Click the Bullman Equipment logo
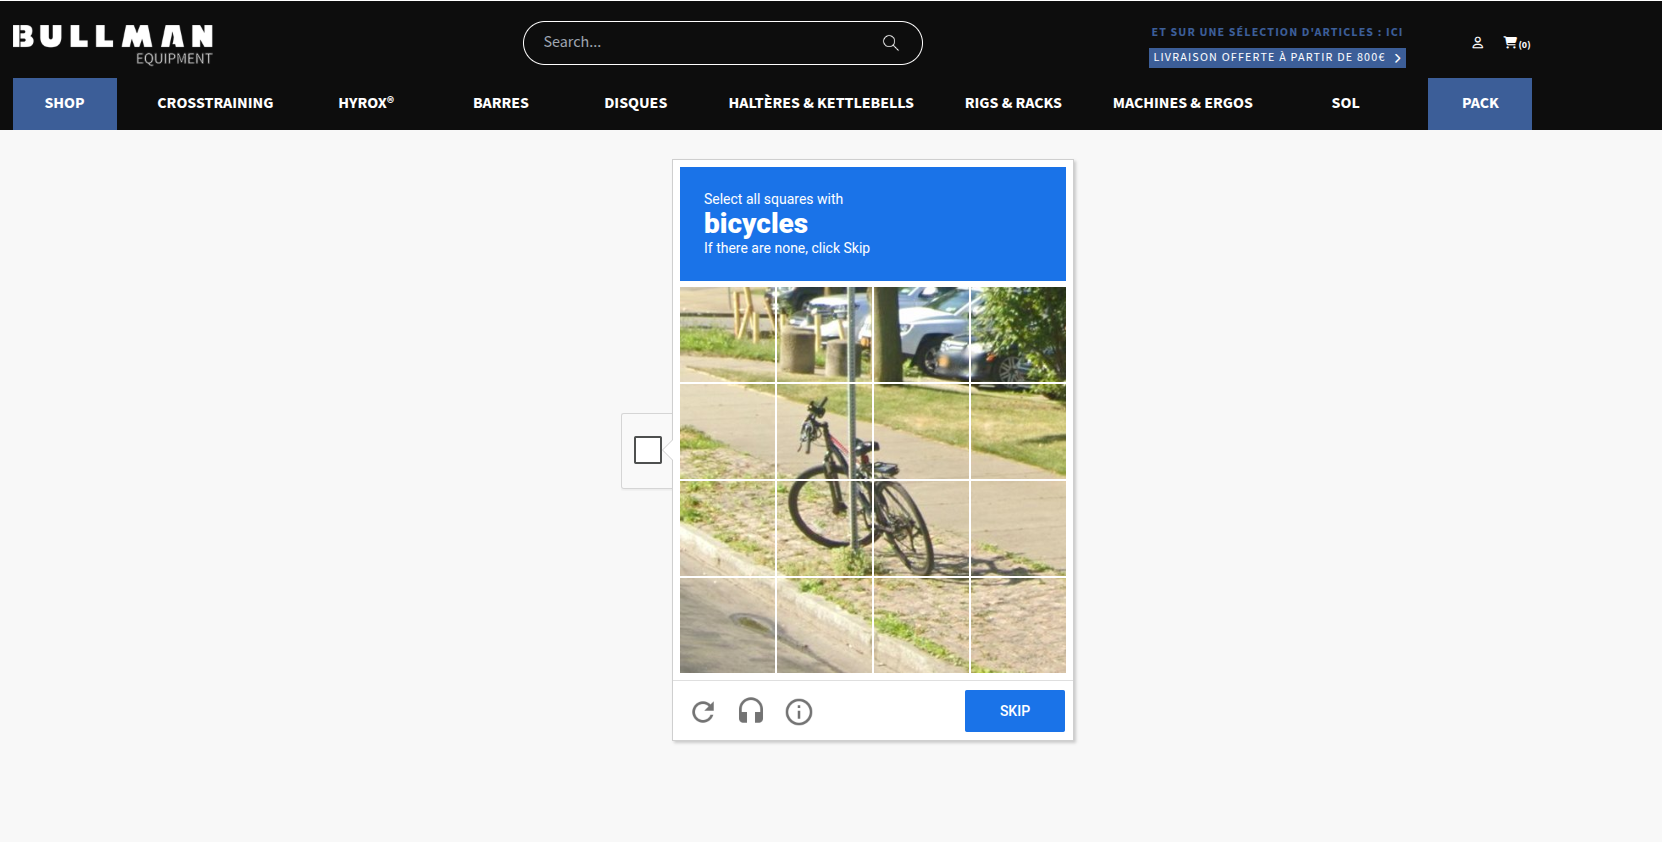The image size is (1662, 842). [113, 45]
